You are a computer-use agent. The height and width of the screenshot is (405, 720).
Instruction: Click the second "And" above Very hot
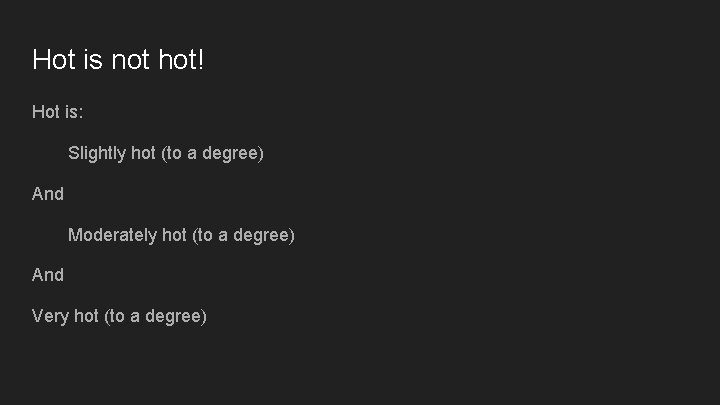pyautogui.click(x=48, y=275)
